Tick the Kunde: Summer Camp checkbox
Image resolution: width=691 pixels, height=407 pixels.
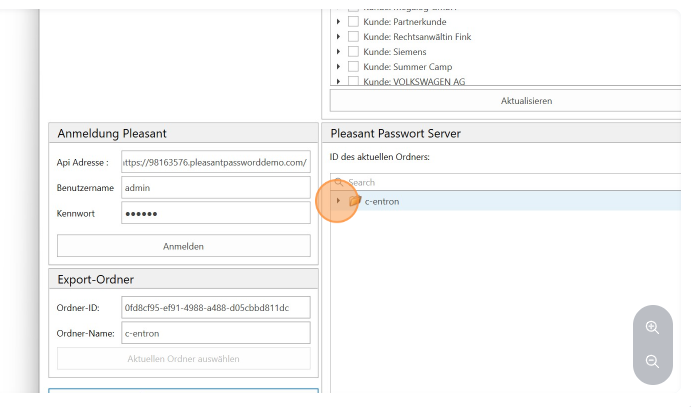click(353, 66)
